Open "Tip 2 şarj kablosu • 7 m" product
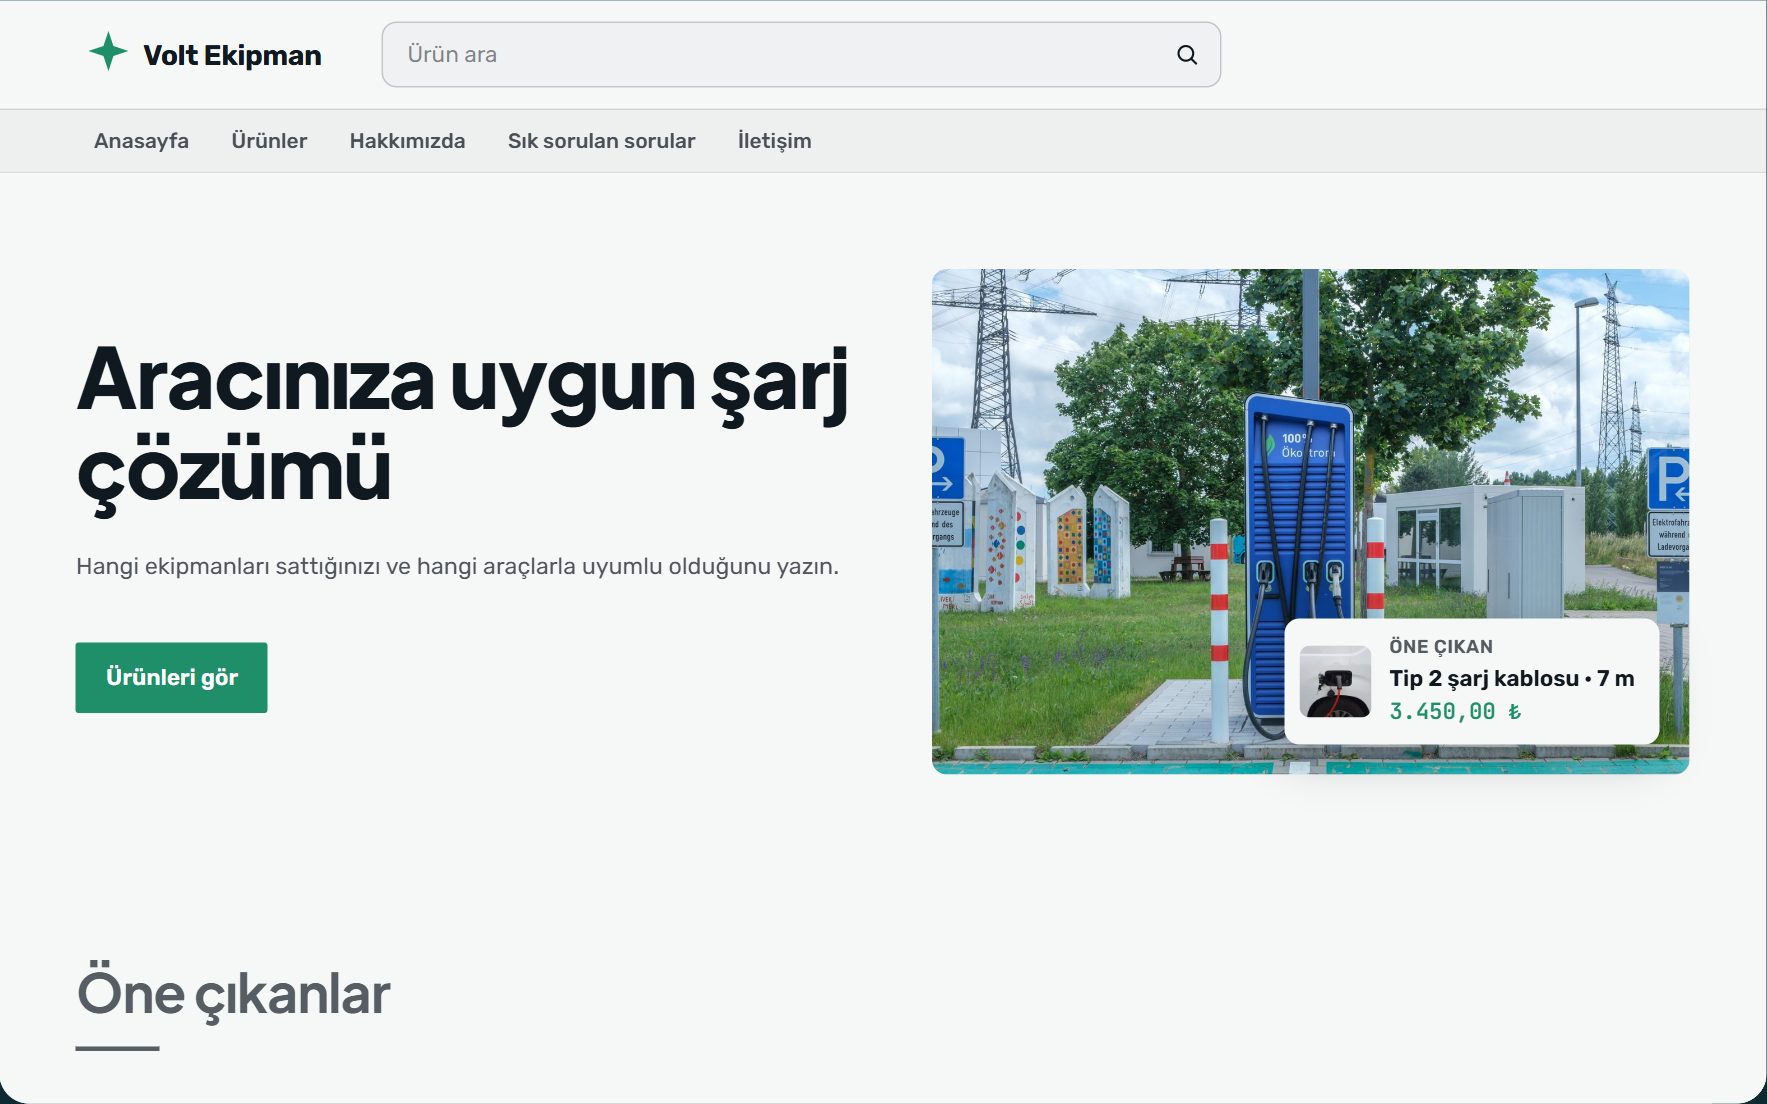 point(1511,678)
